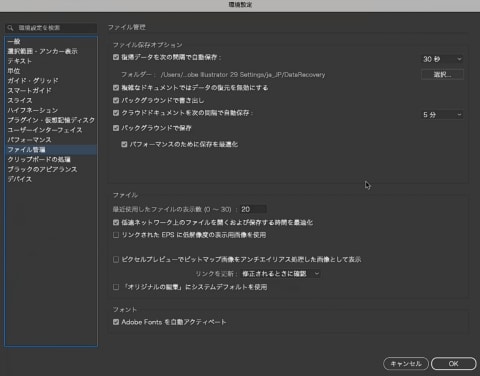Toggle パフォーマンスのために保存を最適化 checkbox
The image size is (480, 376).
[x=124, y=144]
